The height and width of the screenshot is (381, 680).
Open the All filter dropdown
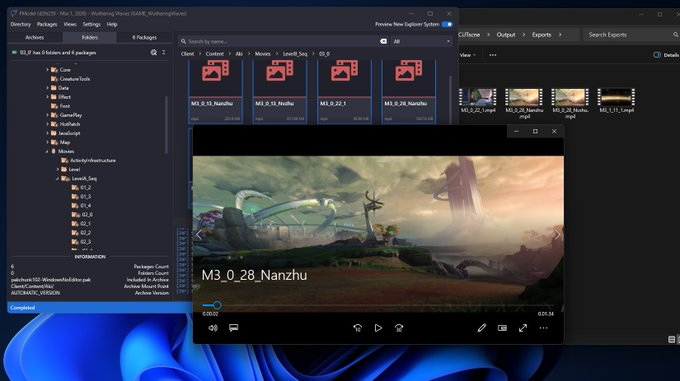421,41
